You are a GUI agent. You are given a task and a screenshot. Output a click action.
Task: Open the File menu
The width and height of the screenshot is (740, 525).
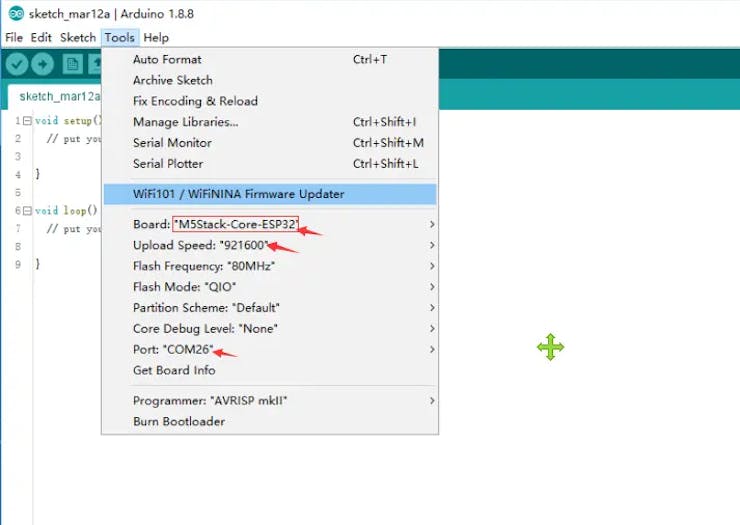(14, 37)
